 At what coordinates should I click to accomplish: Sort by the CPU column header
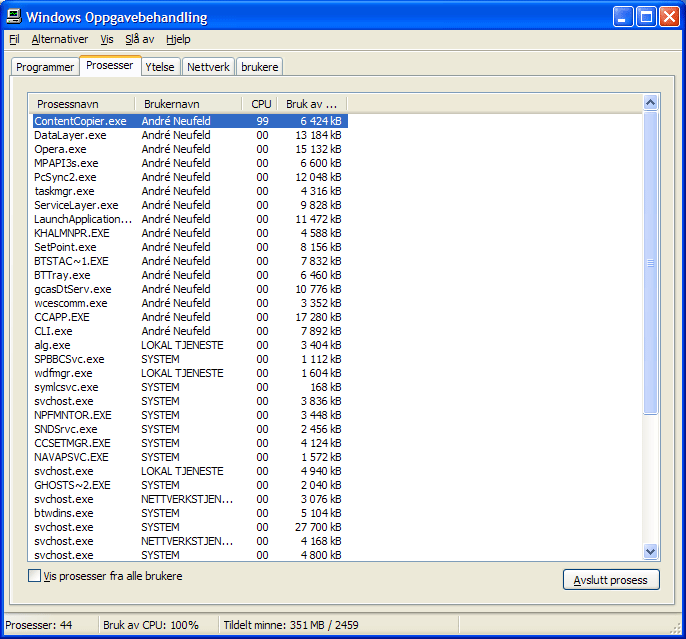pyautogui.click(x=260, y=104)
